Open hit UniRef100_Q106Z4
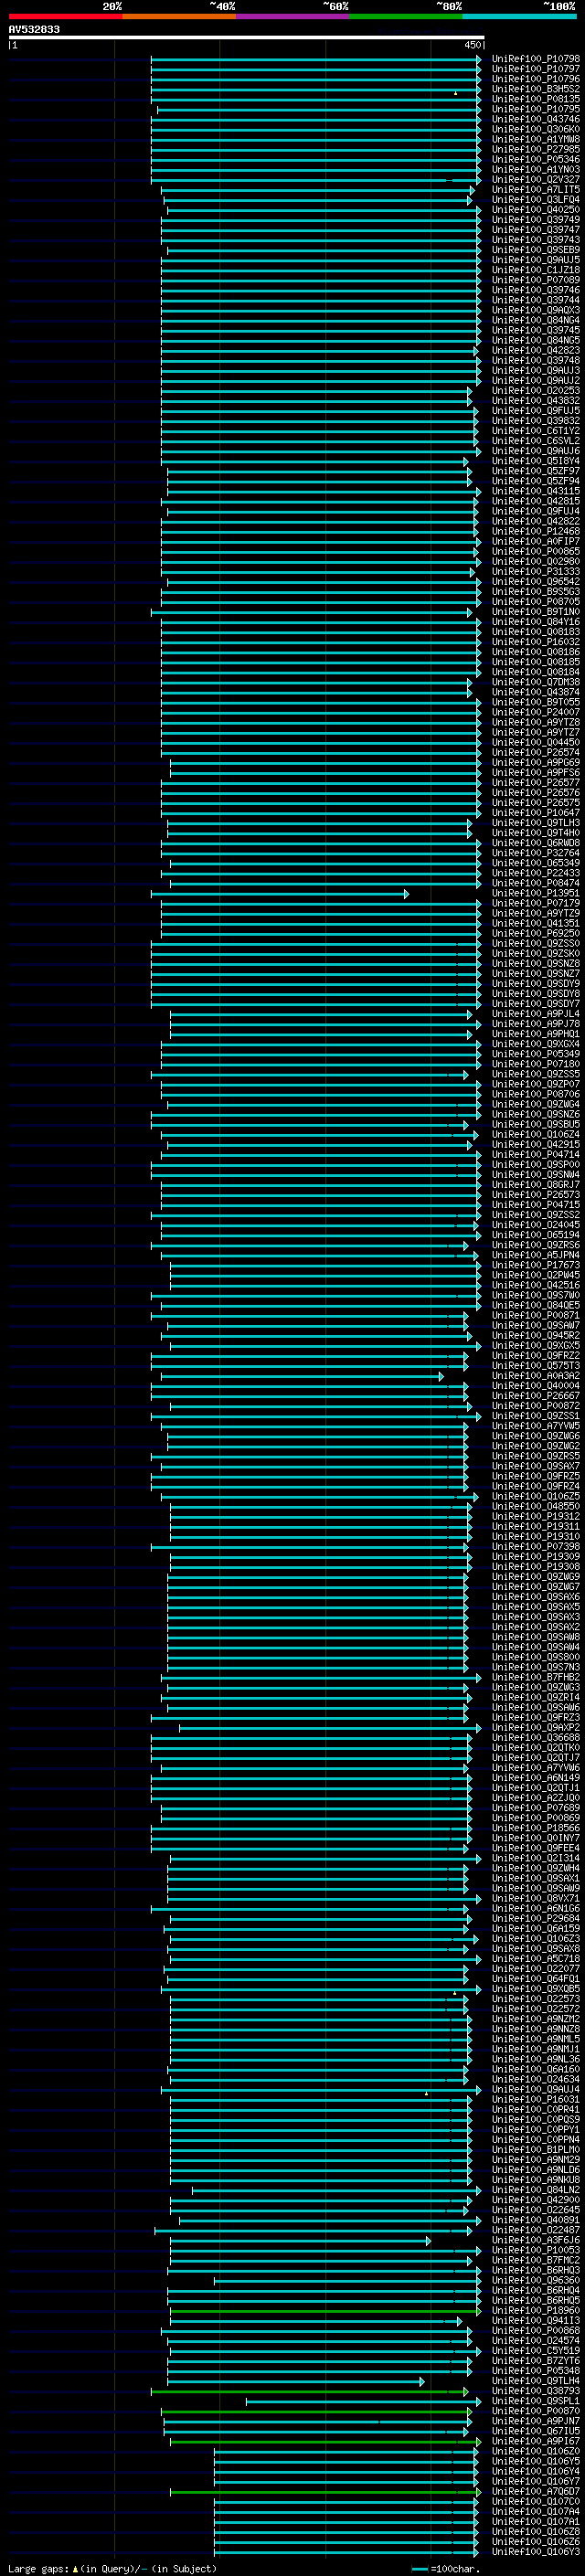This screenshot has height=2576, width=585. coord(536,1135)
